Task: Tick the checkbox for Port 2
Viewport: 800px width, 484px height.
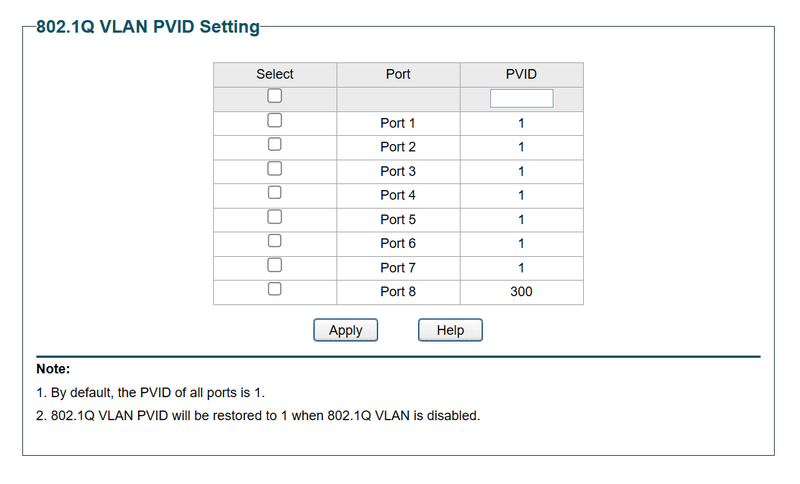Action: (274, 145)
